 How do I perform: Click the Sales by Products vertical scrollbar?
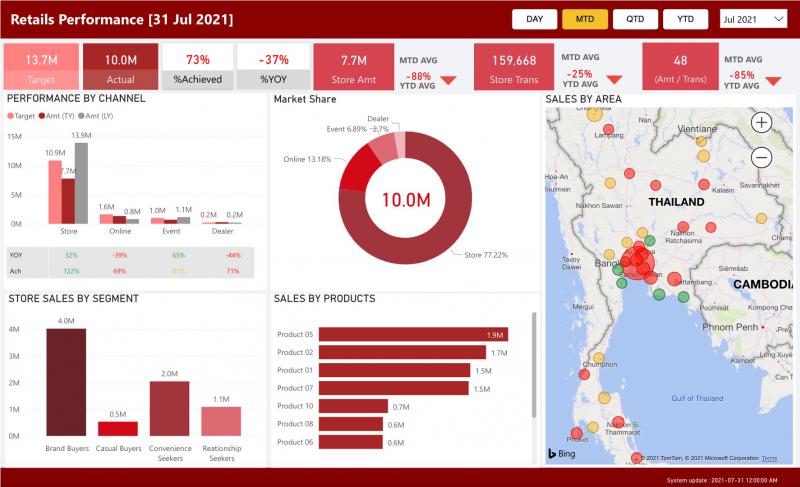534,365
